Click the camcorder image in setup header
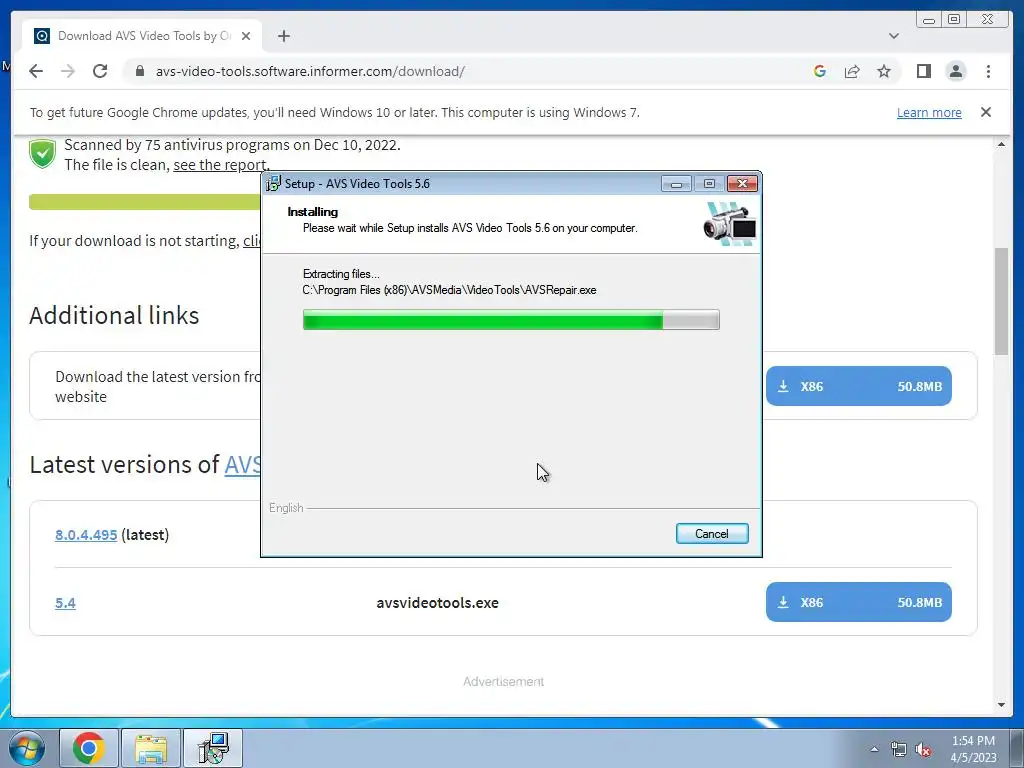The height and width of the screenshot is (768, 1024). [730, 223]
